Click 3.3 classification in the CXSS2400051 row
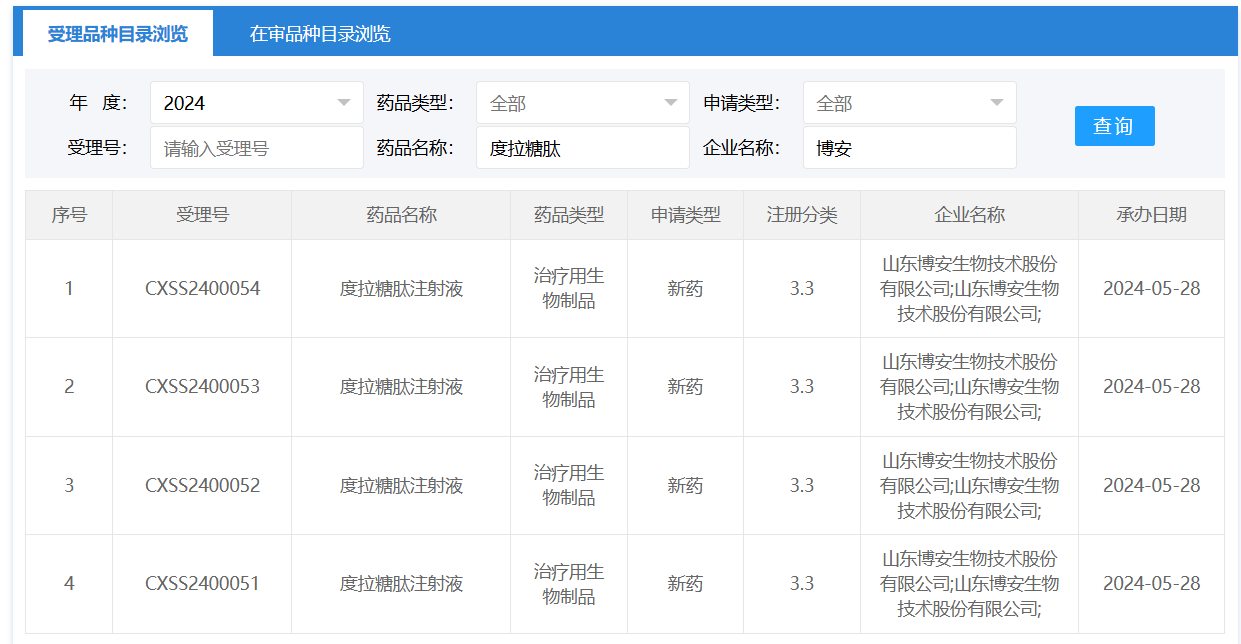This screenshot has height=644, width=1241. click(x=802, y=584)
